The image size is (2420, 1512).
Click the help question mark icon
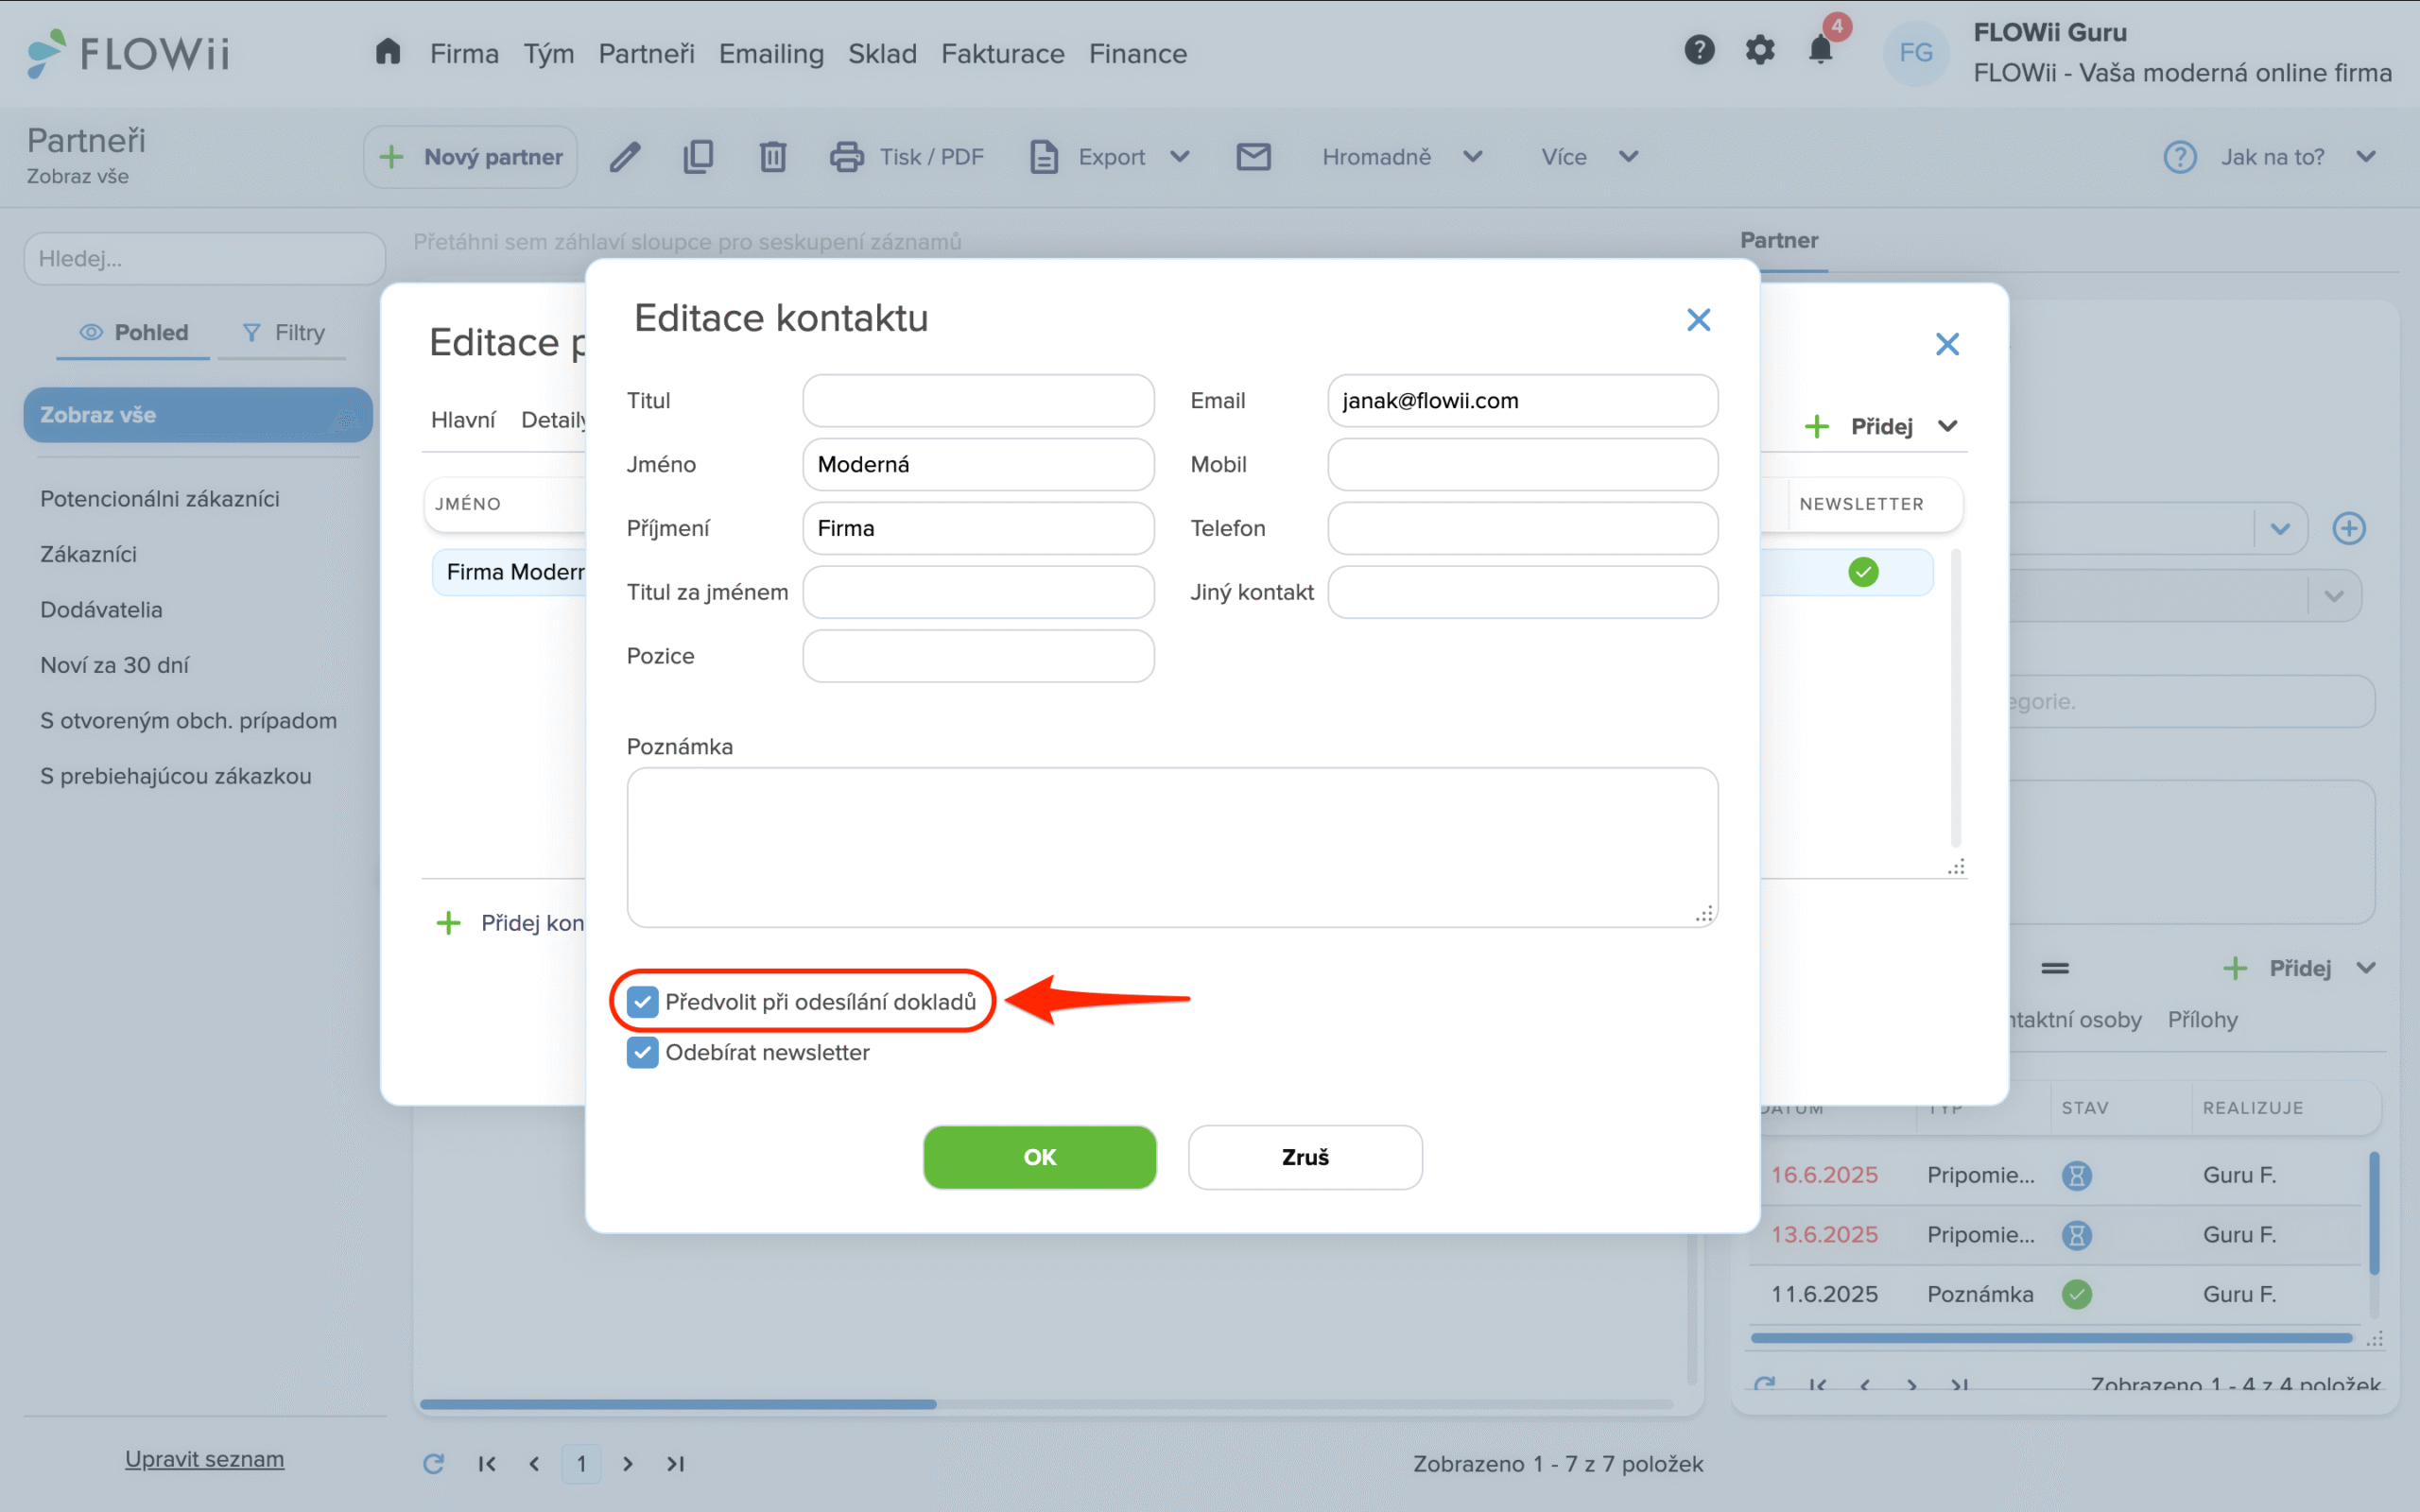1699,50
